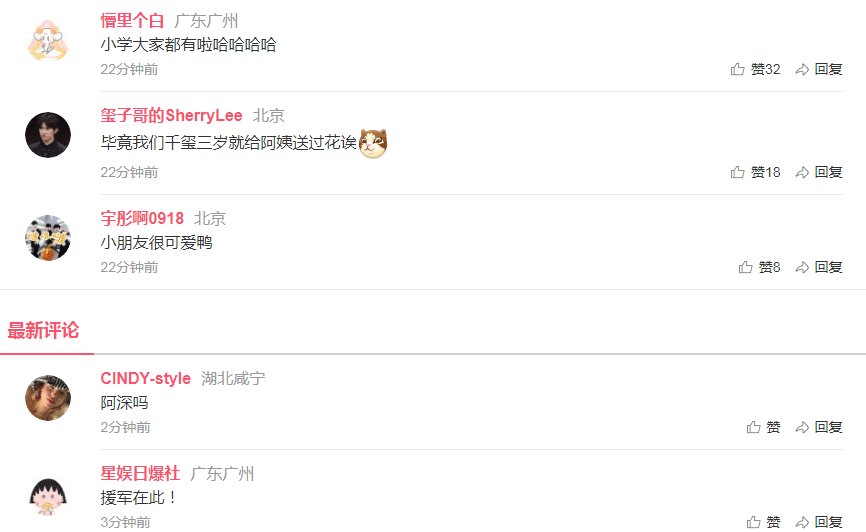866x532 pixels.
Task: Click 星娱日爆社's cartoon girl avatar
Action: click(x=48, y=496)
